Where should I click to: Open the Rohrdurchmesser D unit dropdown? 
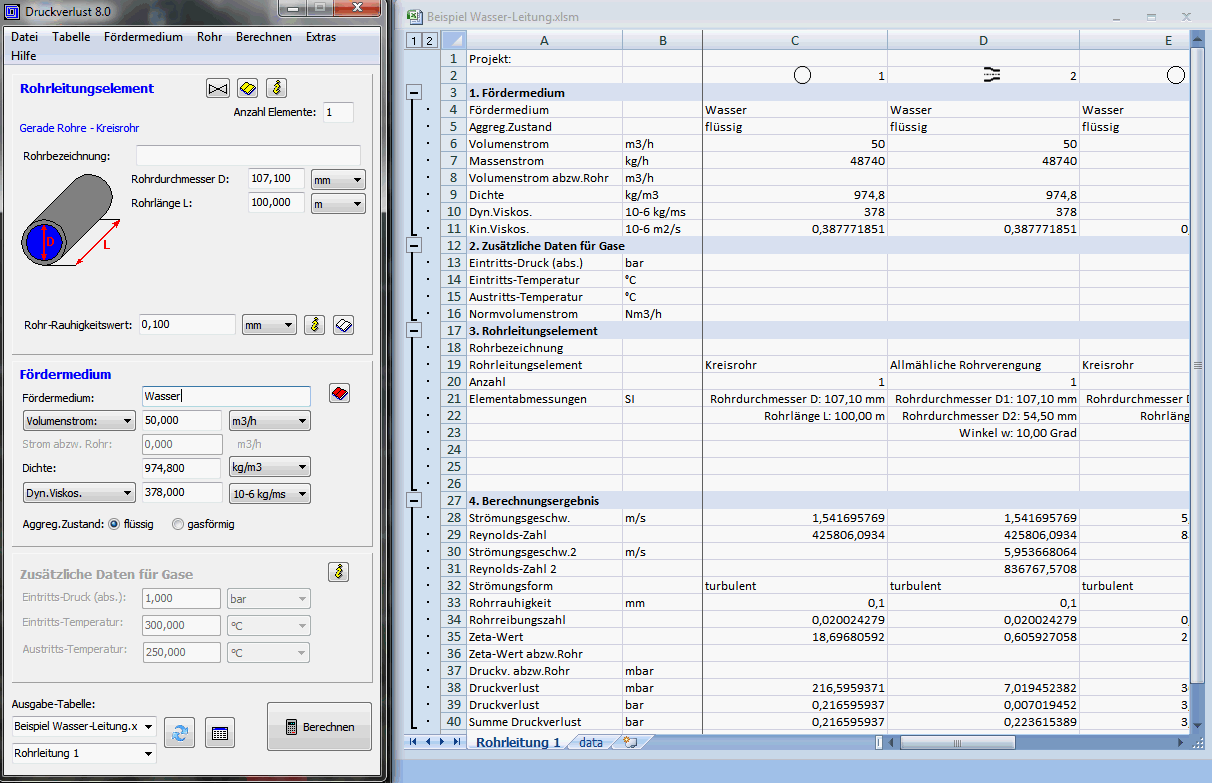(338, 180)
